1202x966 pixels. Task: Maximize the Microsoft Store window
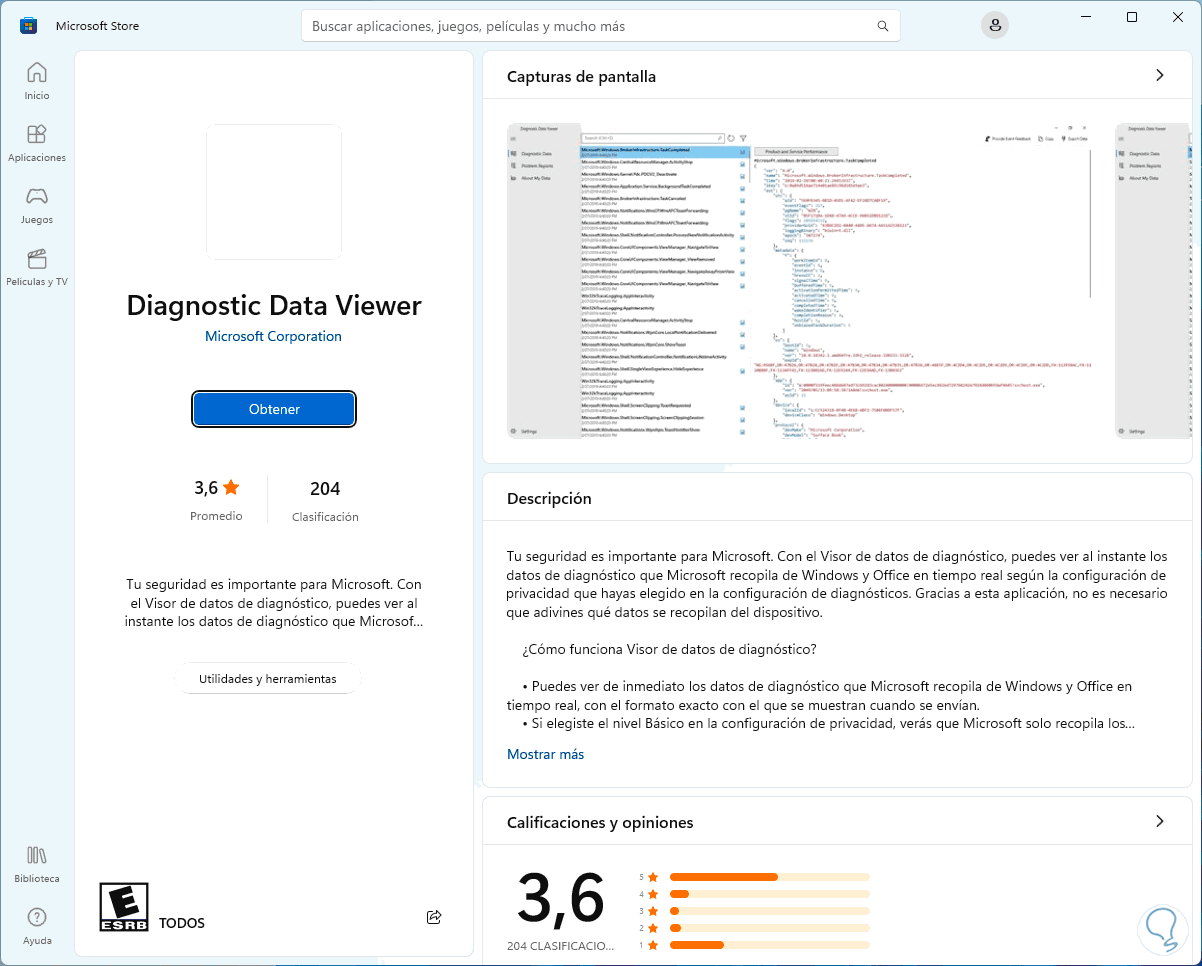[1132, 17]
